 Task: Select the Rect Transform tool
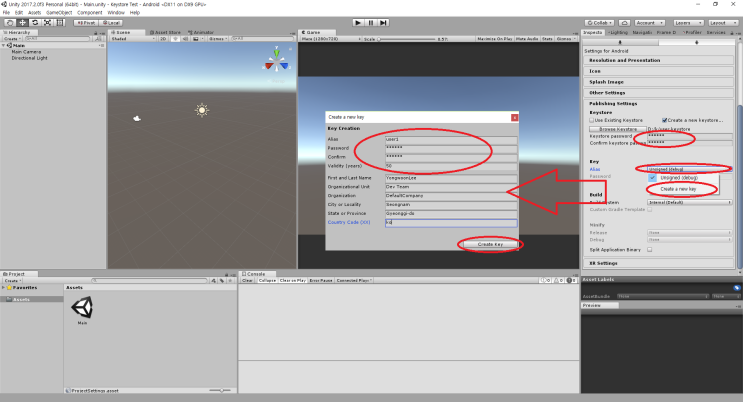[x=56, y=21]
